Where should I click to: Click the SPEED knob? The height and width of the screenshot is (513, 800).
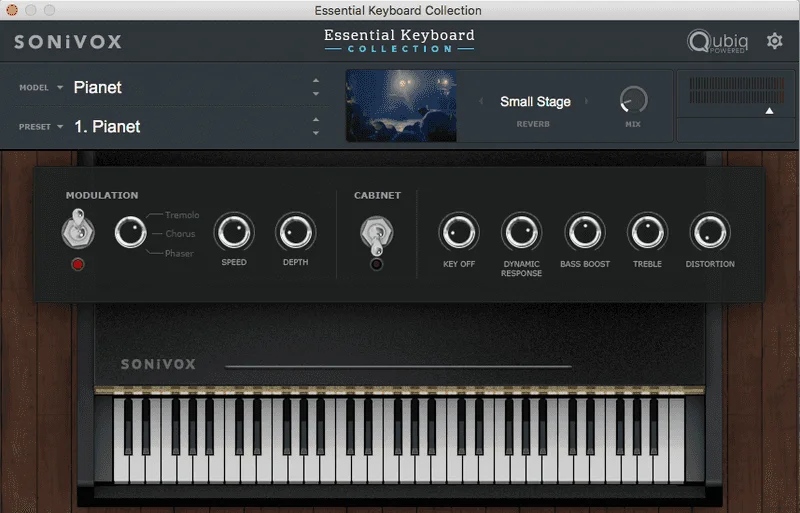[234, 232]
